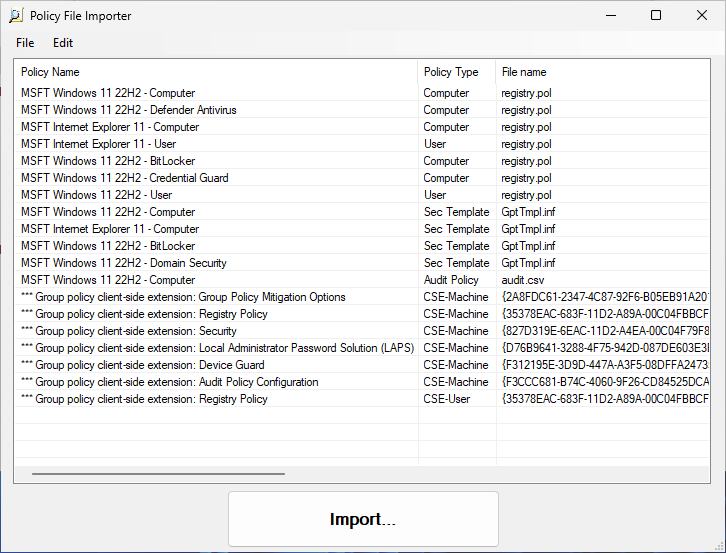Close the Policy File Importer window
726x553 pixels.
[702, 15]
